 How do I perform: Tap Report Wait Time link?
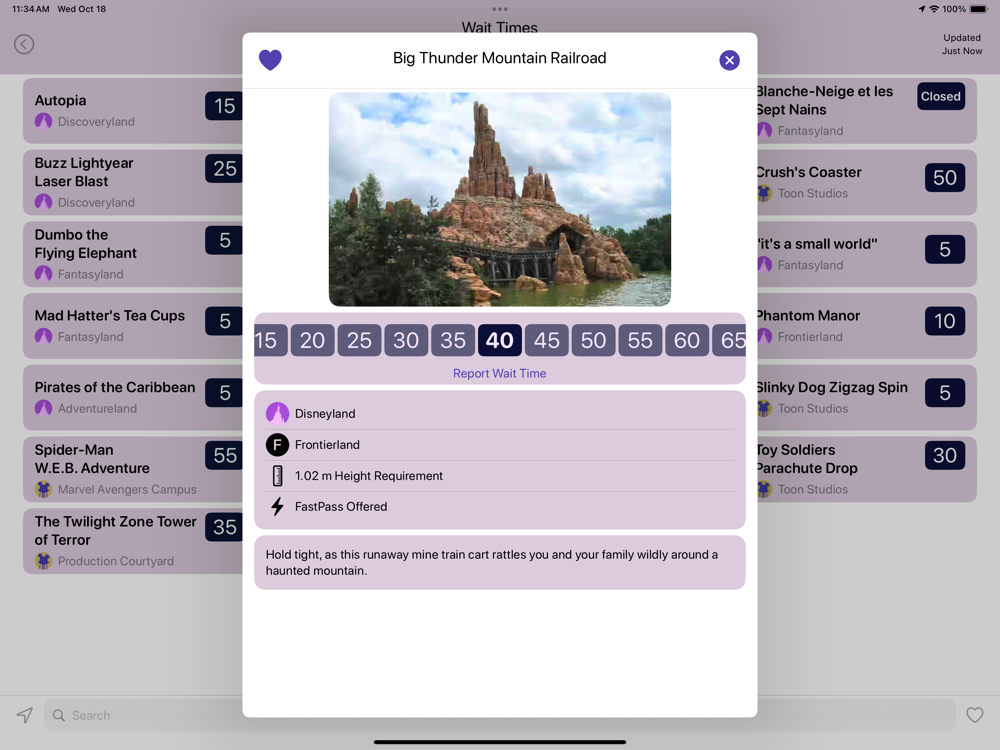pos(499,374)
